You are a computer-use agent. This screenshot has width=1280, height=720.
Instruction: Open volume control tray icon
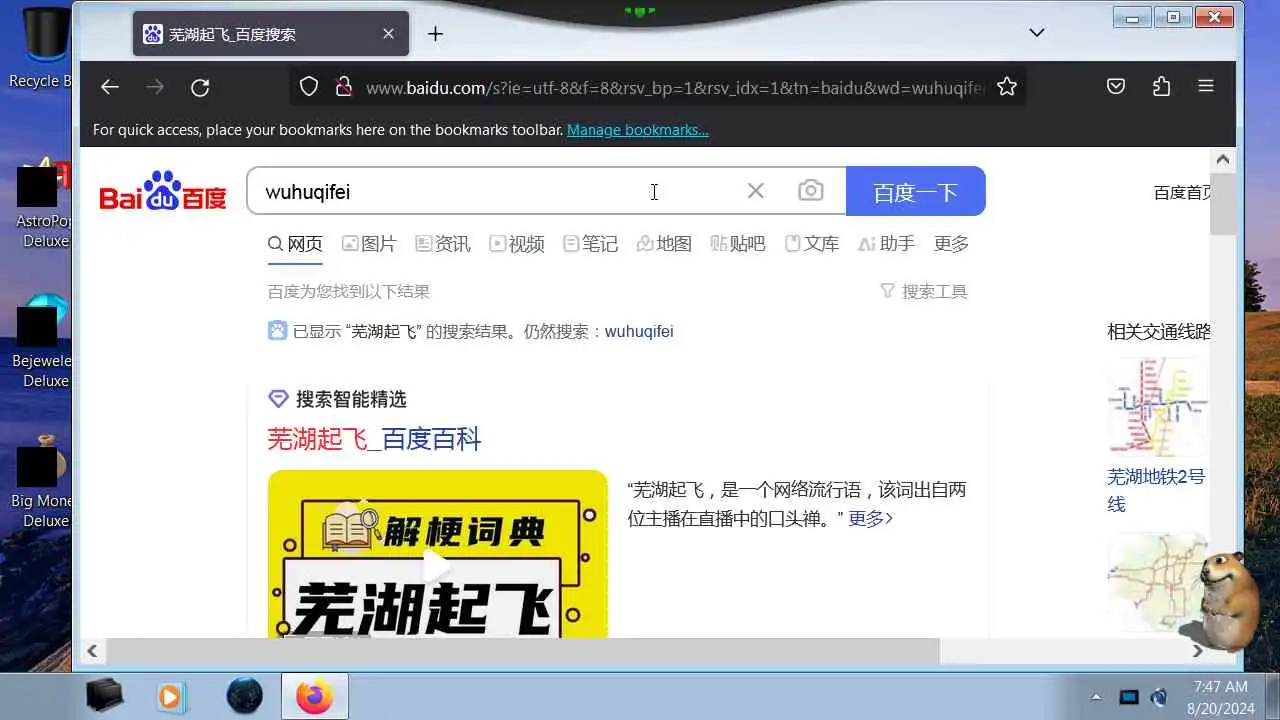click(x=1159, y=697)
